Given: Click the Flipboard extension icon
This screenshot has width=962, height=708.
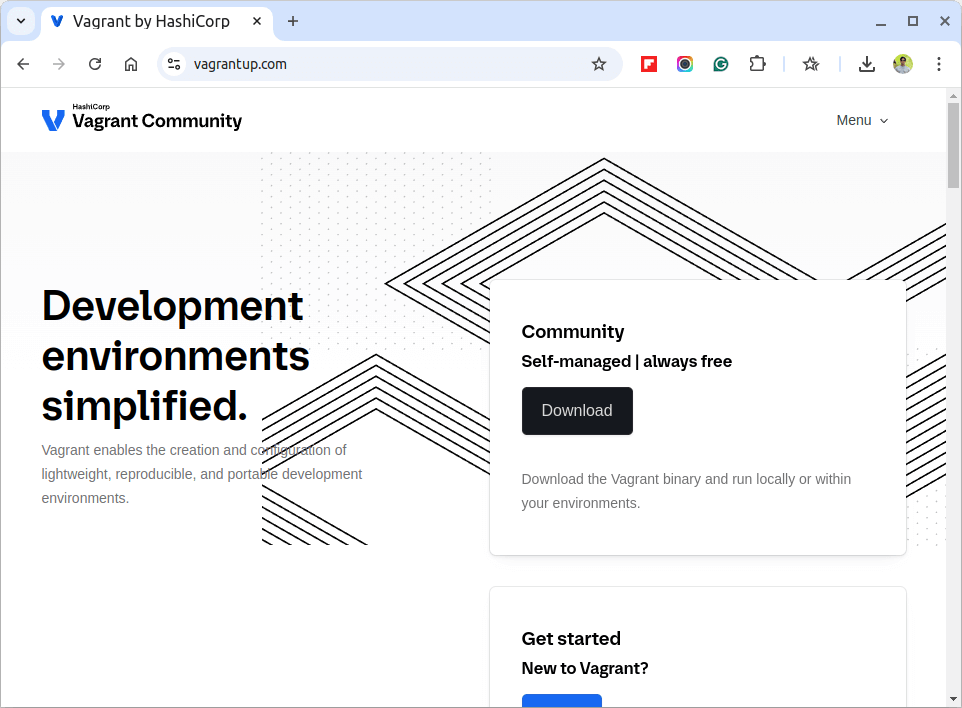Looking at the screenshot, I should tap(648, 64).
